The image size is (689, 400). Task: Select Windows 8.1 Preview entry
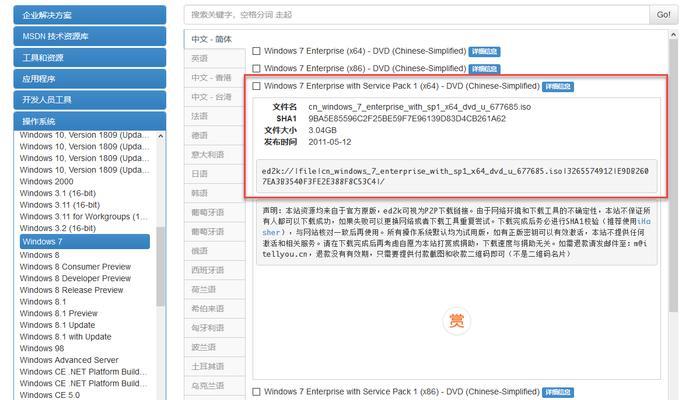tap(58, 313)
